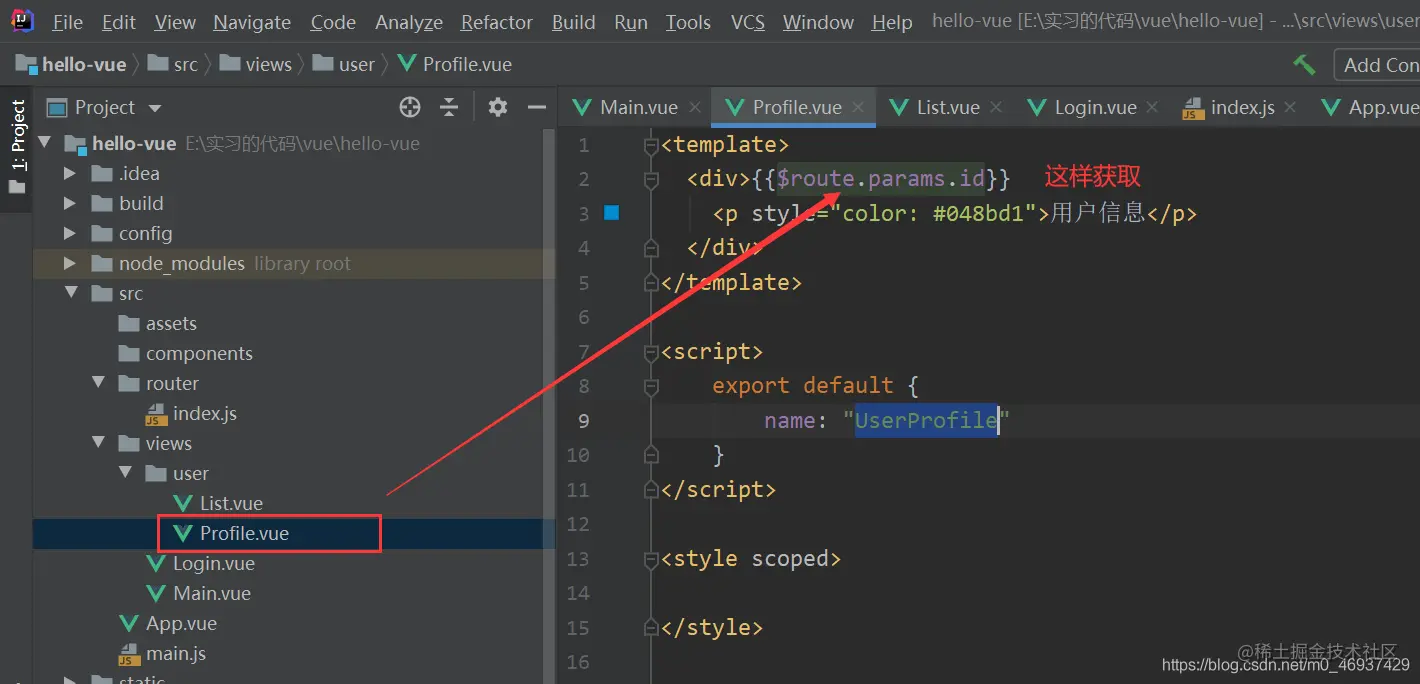The image size is (1420, 684).
Task: Click the assets folder icon
Action: (129, 324)
